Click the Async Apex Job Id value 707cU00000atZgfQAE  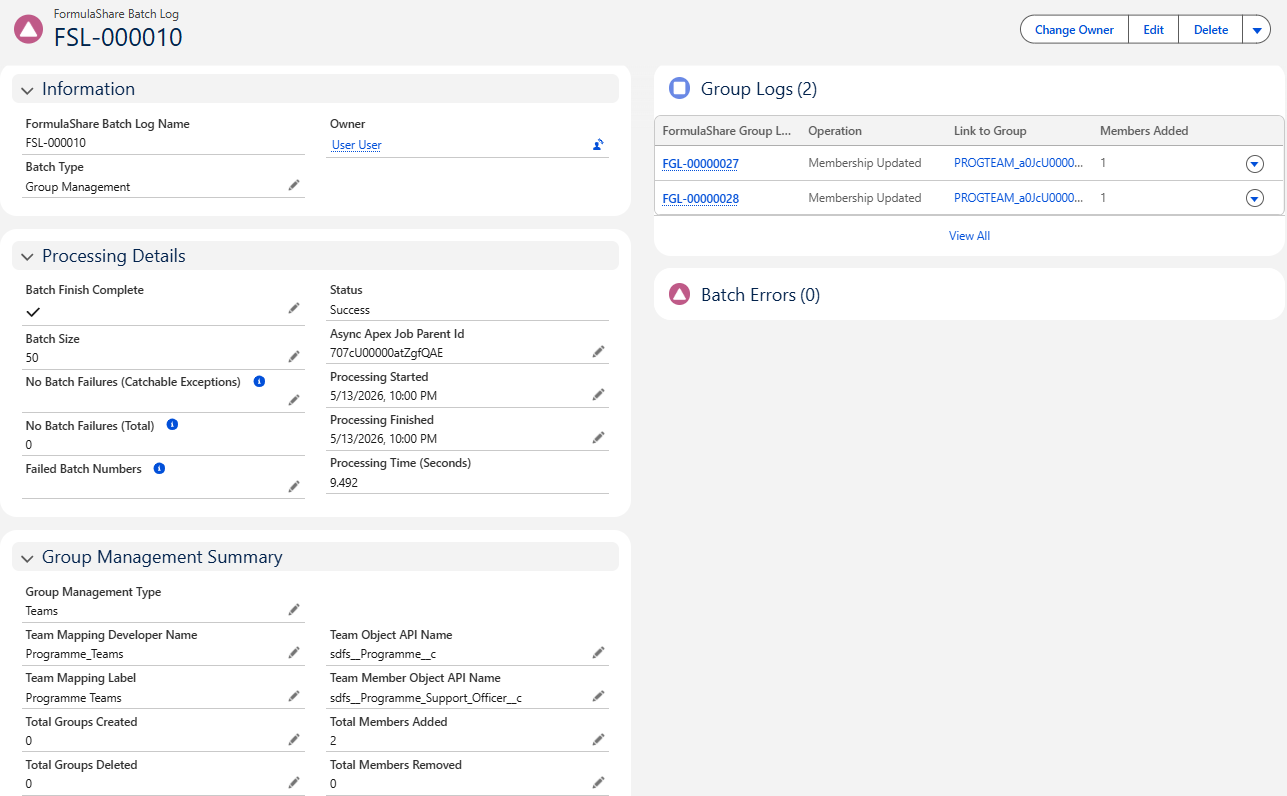coord(386,353)
